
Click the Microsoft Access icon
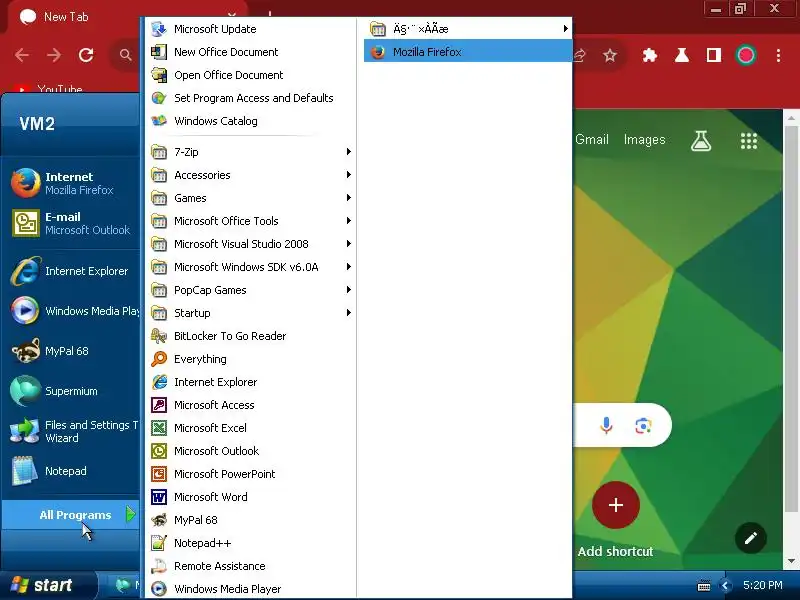coord(159,405)
